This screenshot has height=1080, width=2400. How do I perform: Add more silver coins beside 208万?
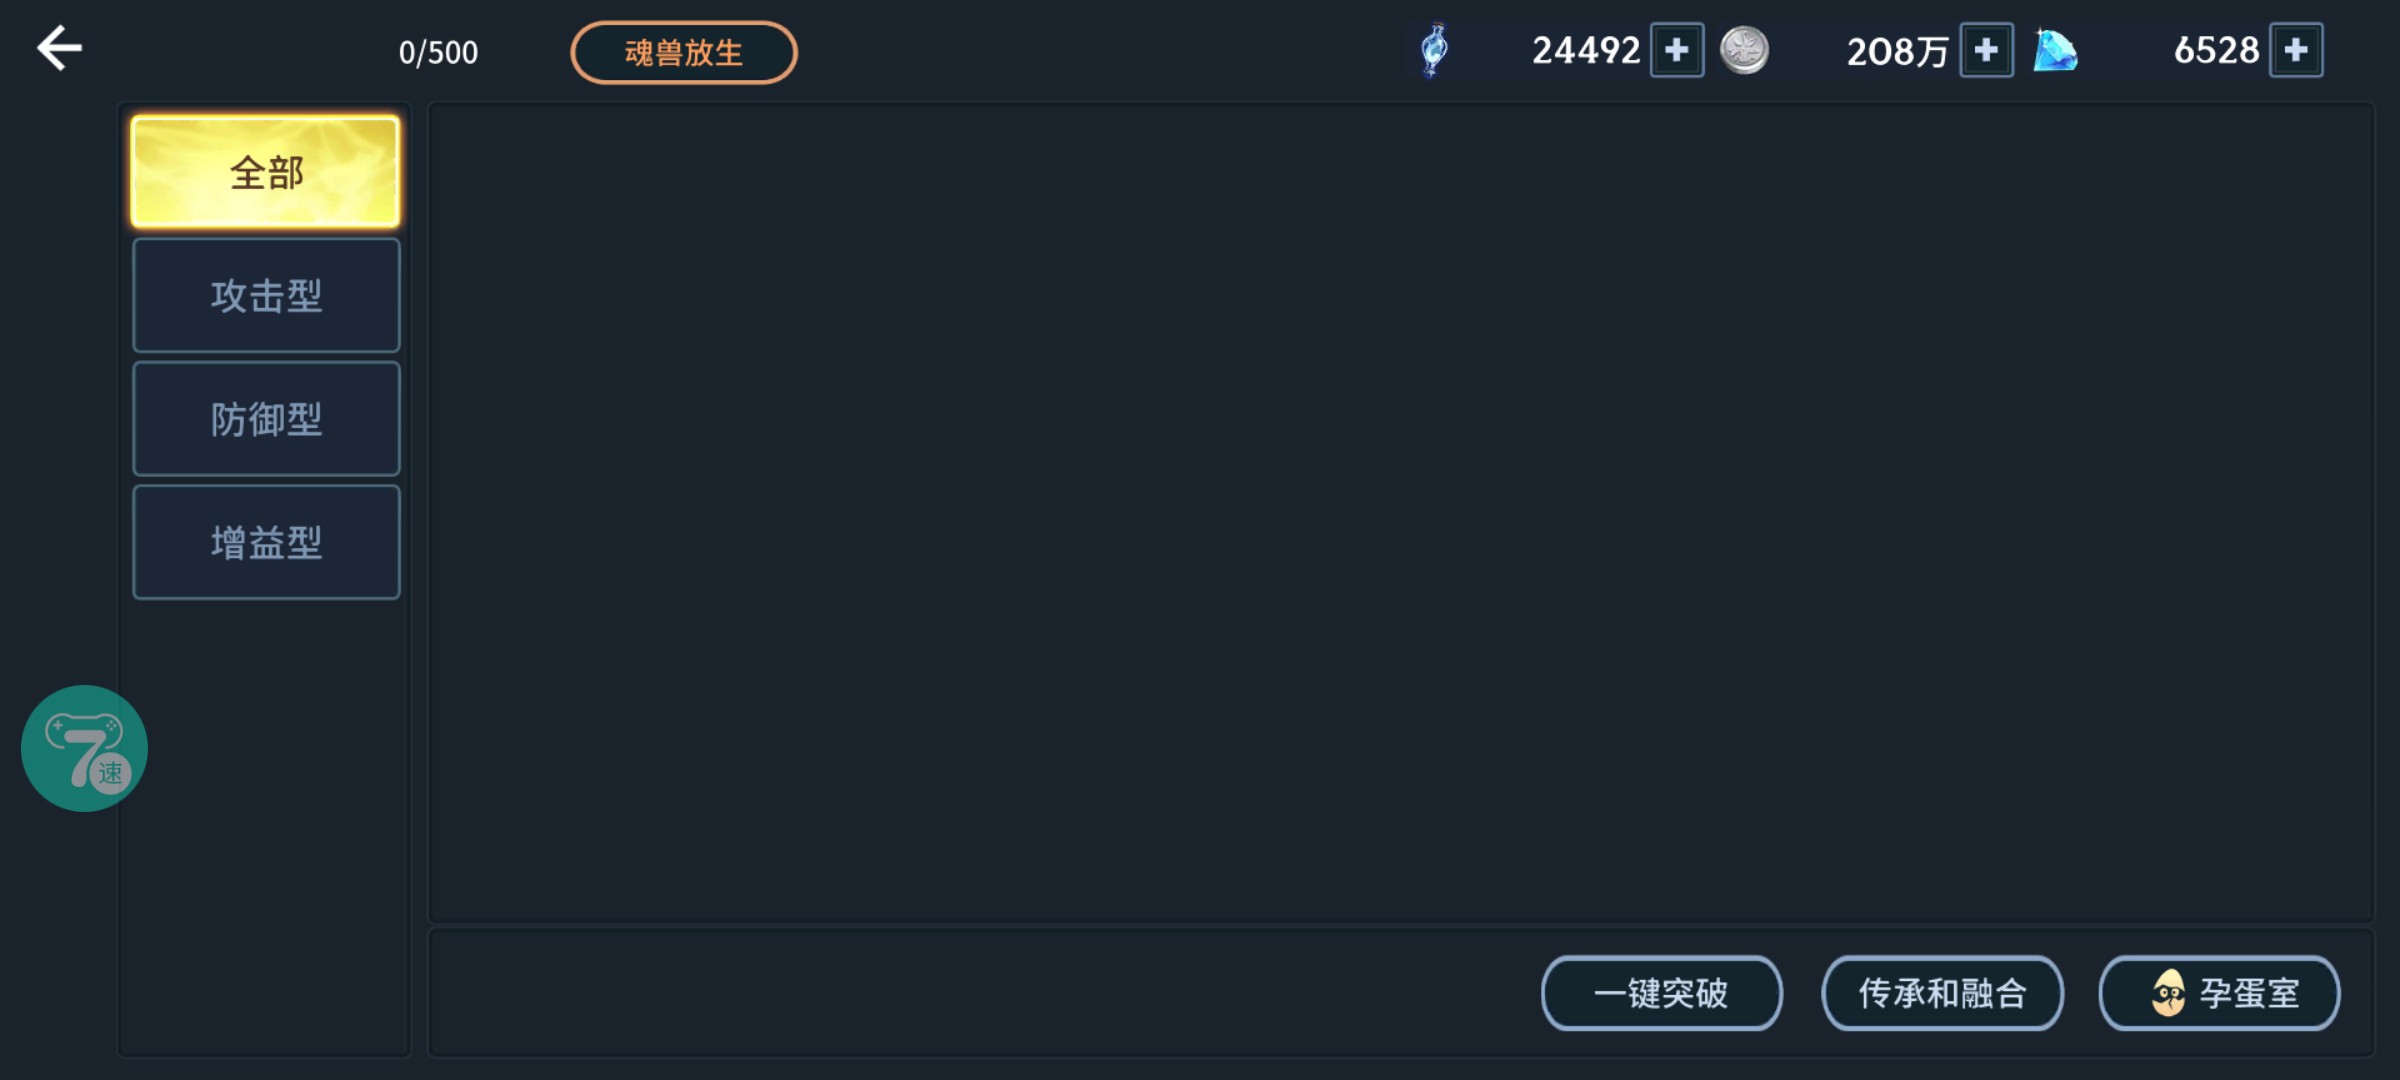click(x=1986, y=50)
